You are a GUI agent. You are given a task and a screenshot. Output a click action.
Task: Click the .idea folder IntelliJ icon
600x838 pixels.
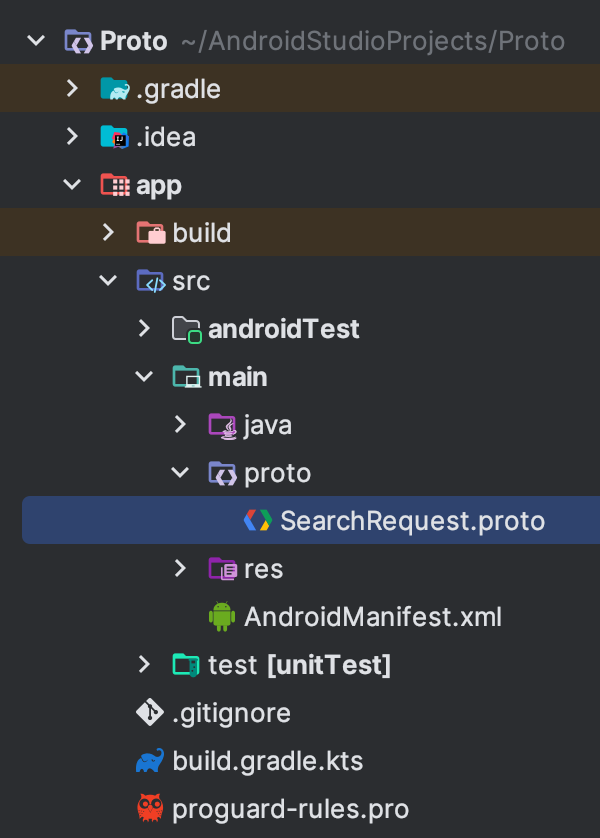tap(115, 137)
